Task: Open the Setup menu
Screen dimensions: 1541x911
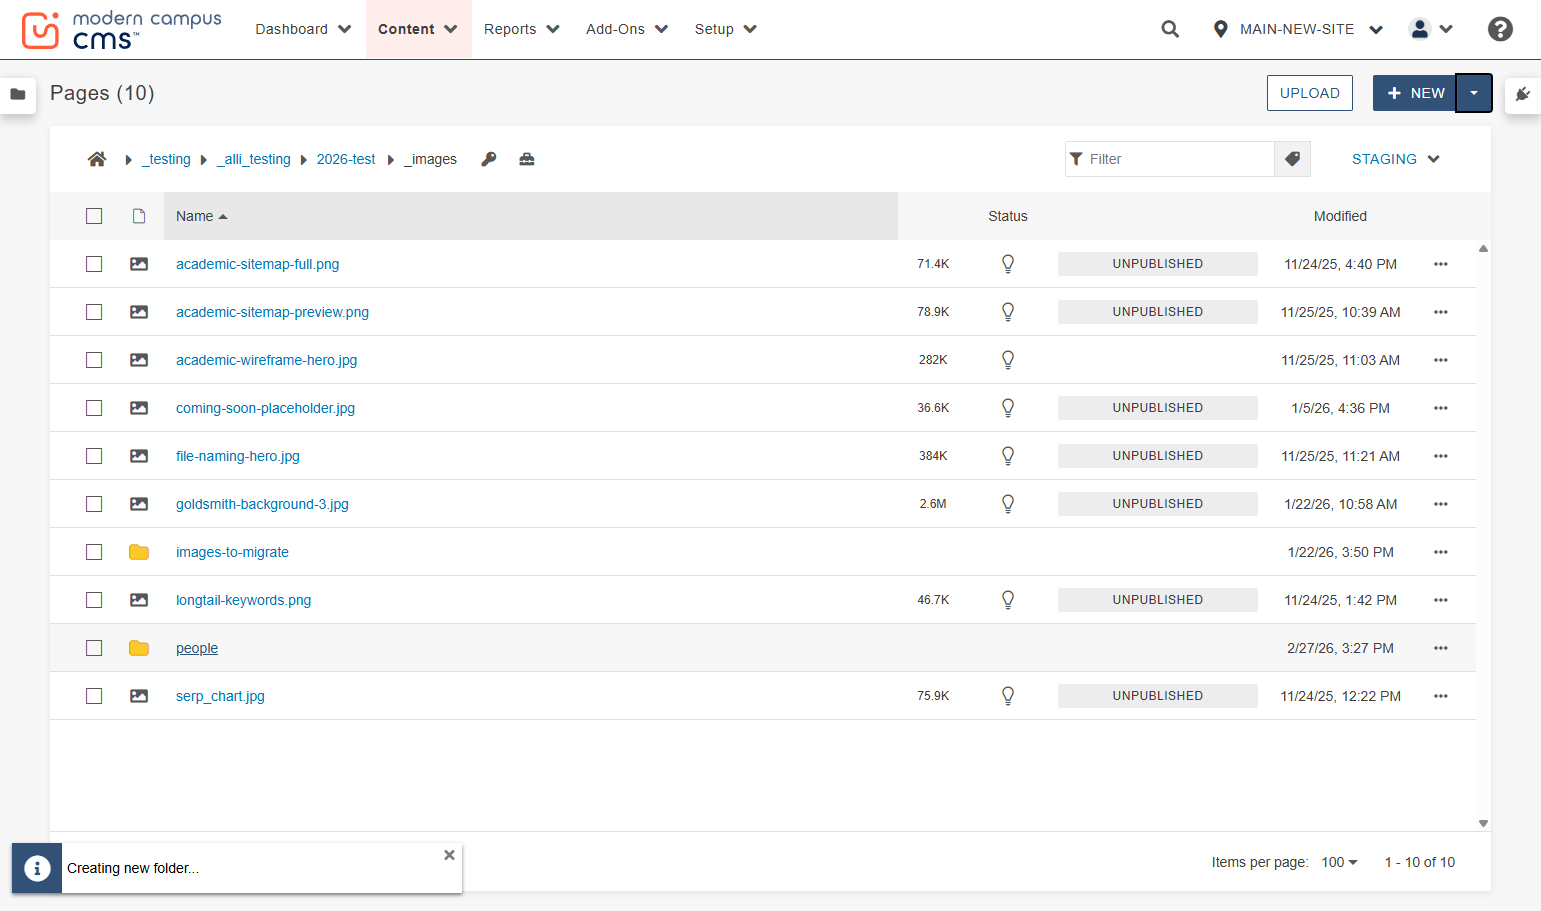Action: point(726,29)
